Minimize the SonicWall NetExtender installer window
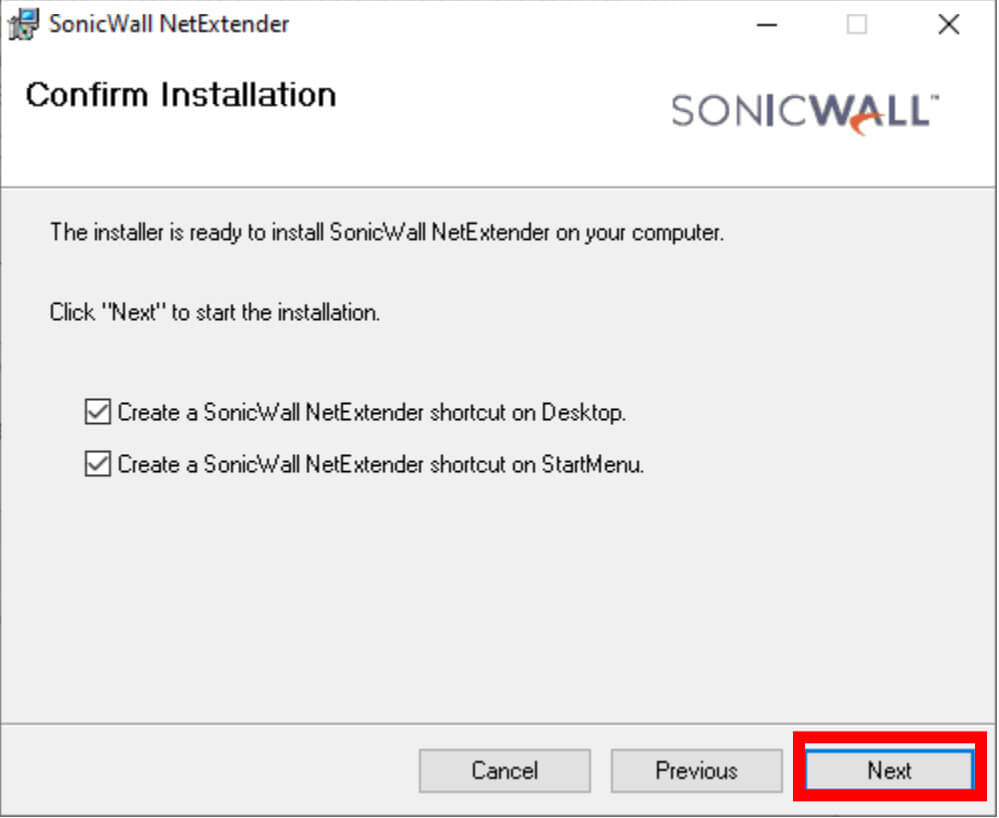 click(x=766, y=25)
